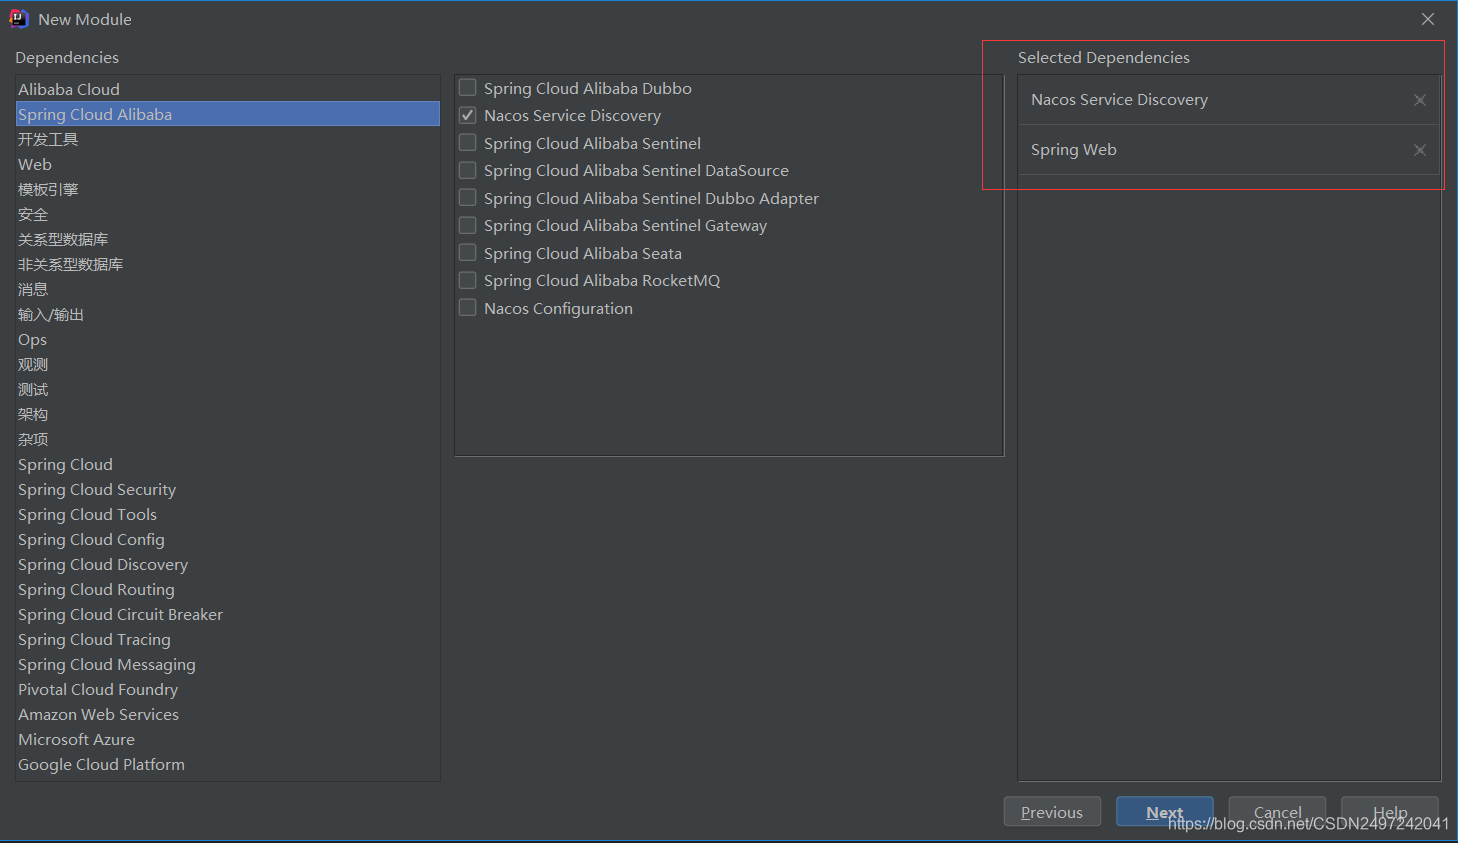Remove Spring Web from selected dependencies
This screenshot has height=843, width=1458.
(x=1419, y=150)
